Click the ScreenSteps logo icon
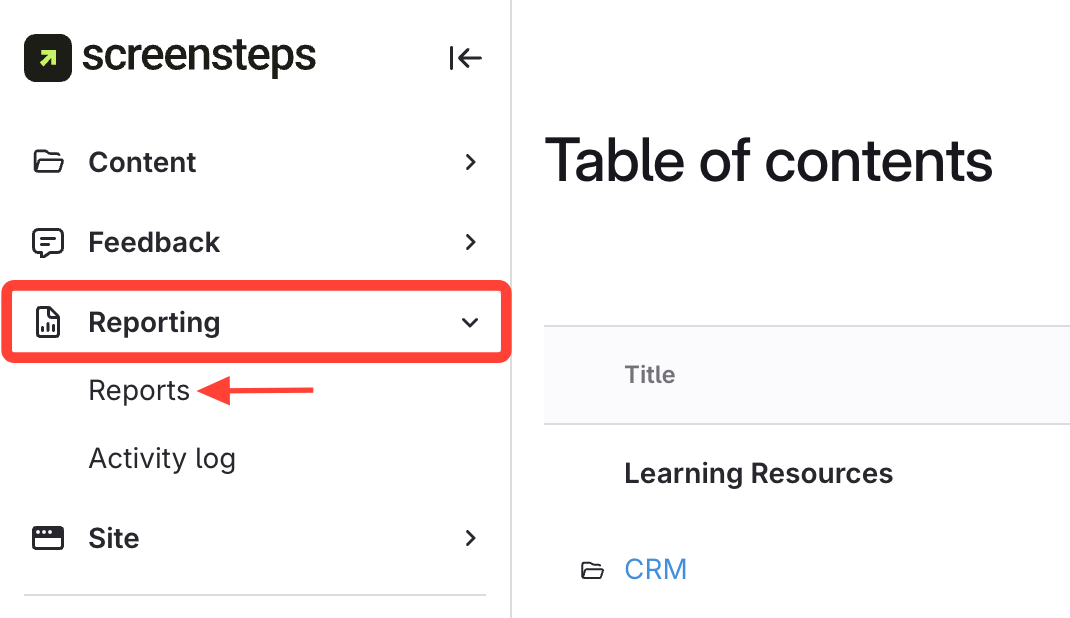The height and width of the screenshot is (618, 1070). [x=48, y=58]
